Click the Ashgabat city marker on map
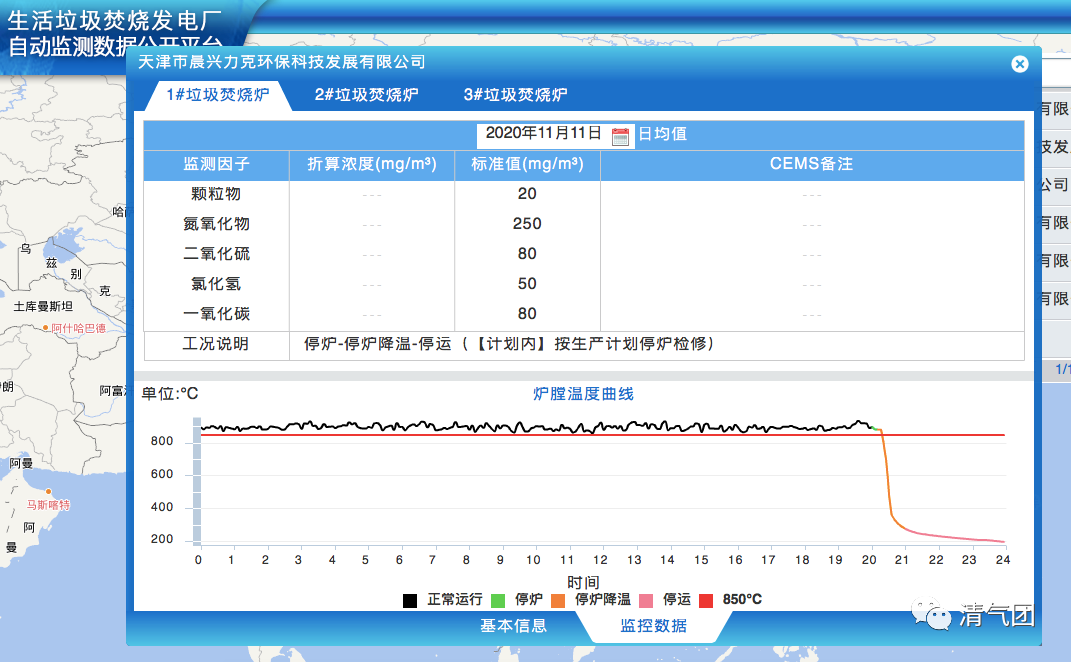The image size is (1071, 662). point(46,328)
